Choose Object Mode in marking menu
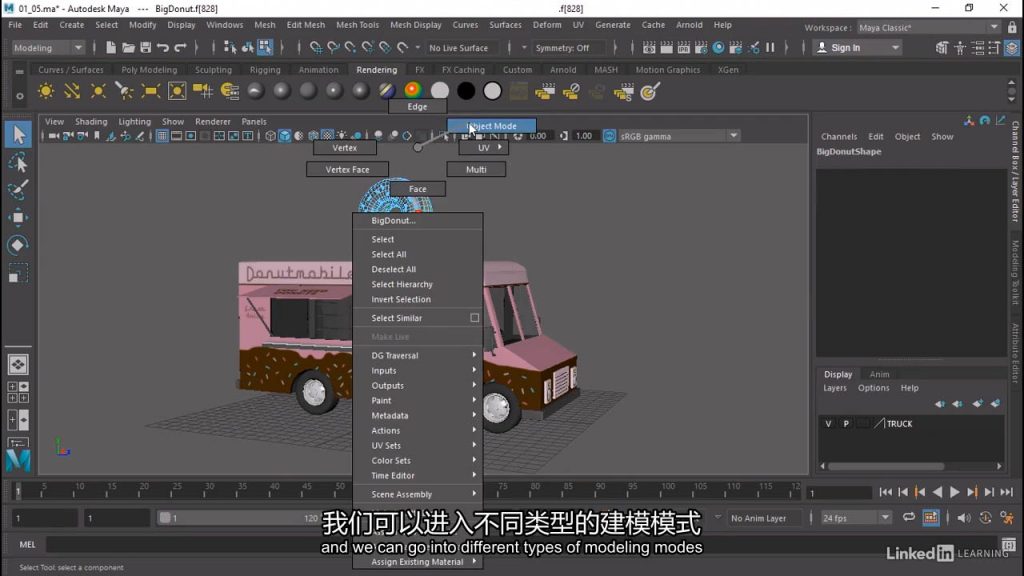Image resolution: width=1024 pixels, height=576 pixels. tap(492, 126)
